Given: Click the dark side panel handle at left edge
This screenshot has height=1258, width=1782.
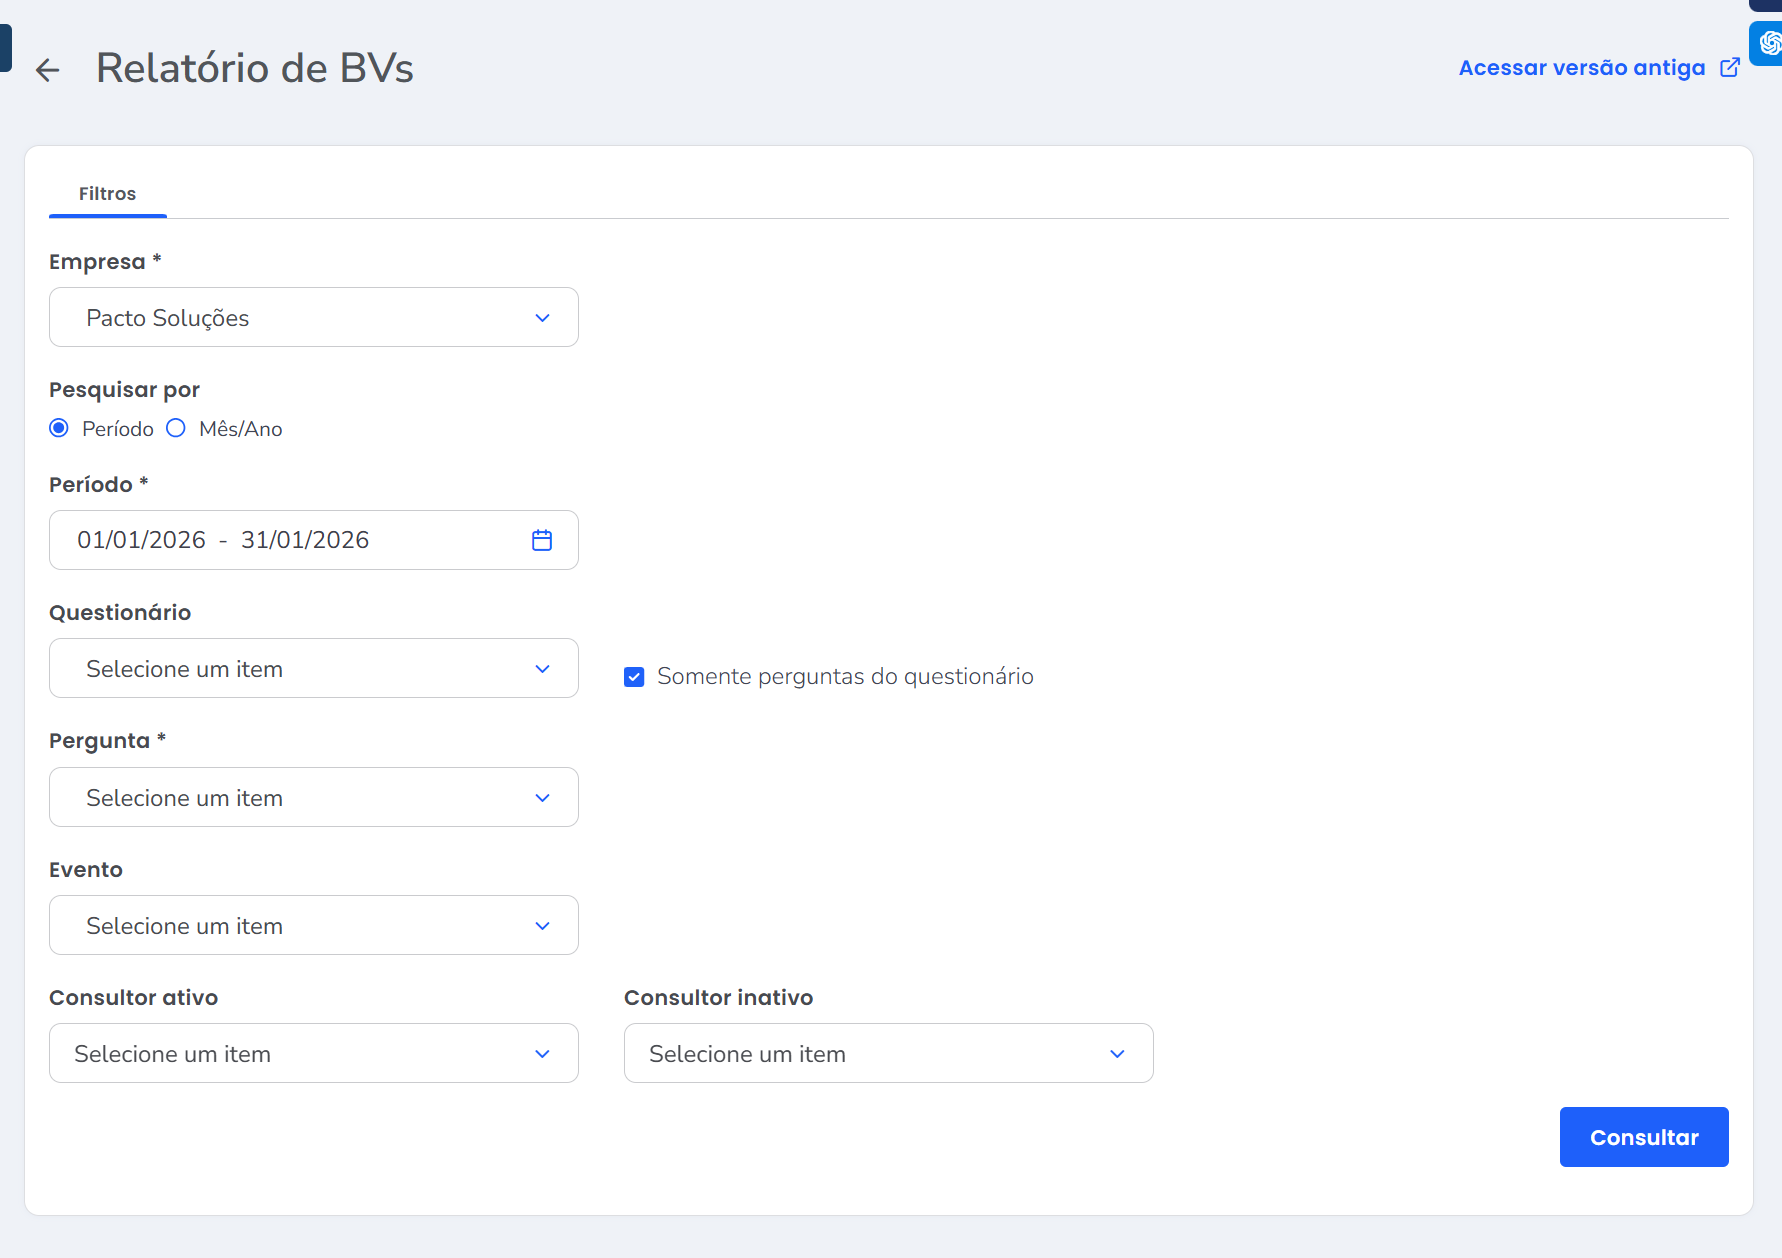Looking at the screenshot, I should pos(5,48).
